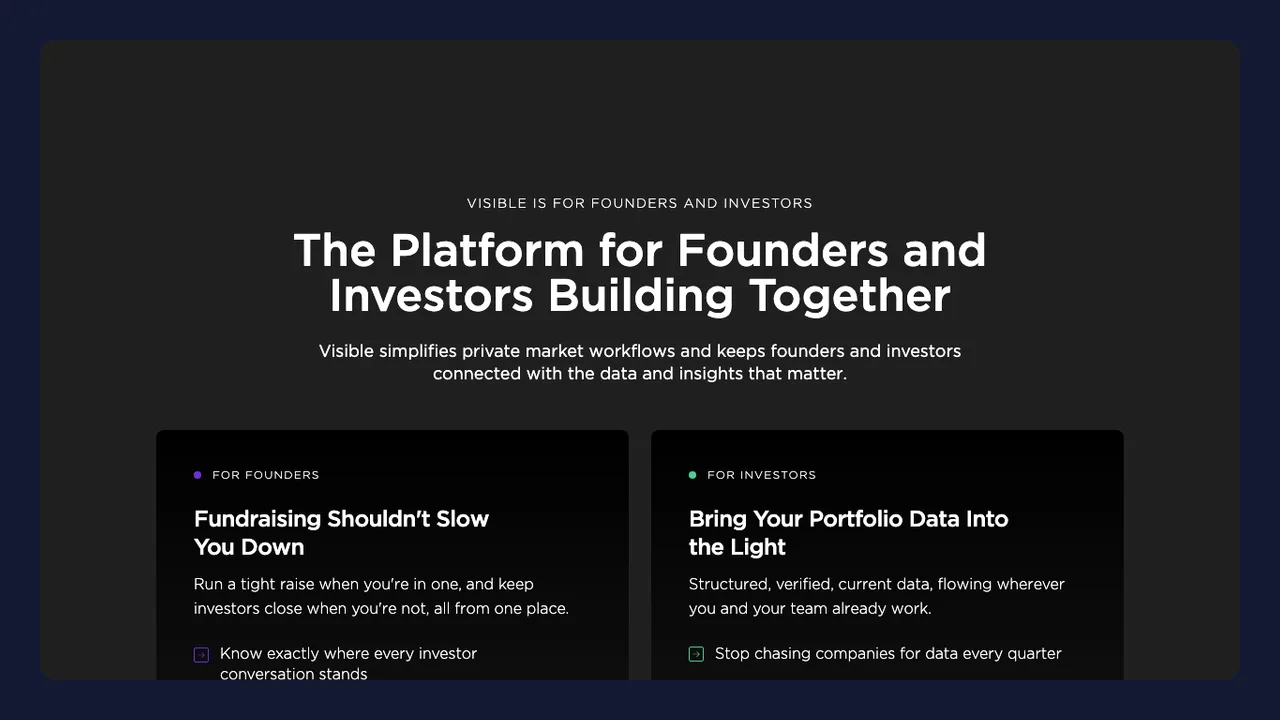The height and width of the screenshot is (720, 1280).
Task: Click the Run a tight raise description line
Action: [364, 584]
